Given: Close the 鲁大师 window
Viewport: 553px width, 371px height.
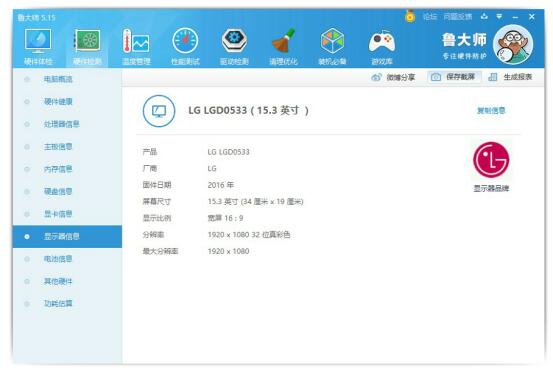Looking at the screenshot, I should tap(532, 17).
